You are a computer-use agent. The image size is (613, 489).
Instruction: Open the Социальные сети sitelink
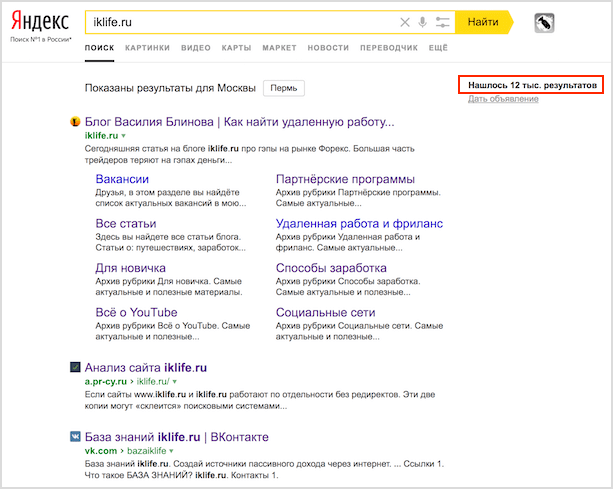(x=325, y=312)
